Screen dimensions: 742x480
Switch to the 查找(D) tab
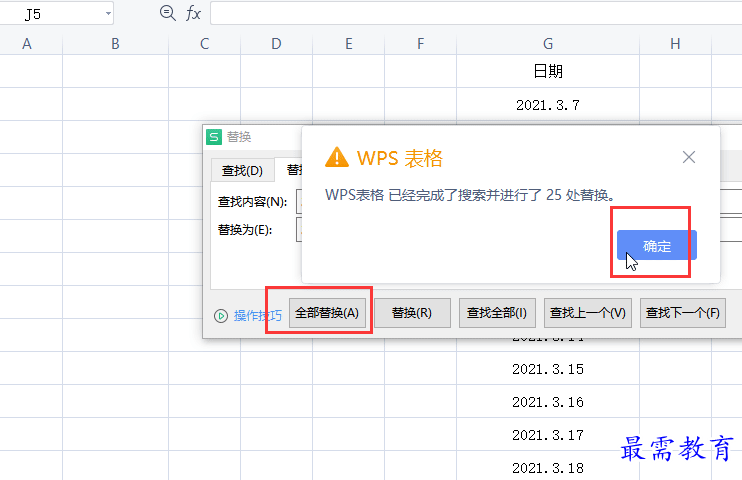(x=242, y=170)
